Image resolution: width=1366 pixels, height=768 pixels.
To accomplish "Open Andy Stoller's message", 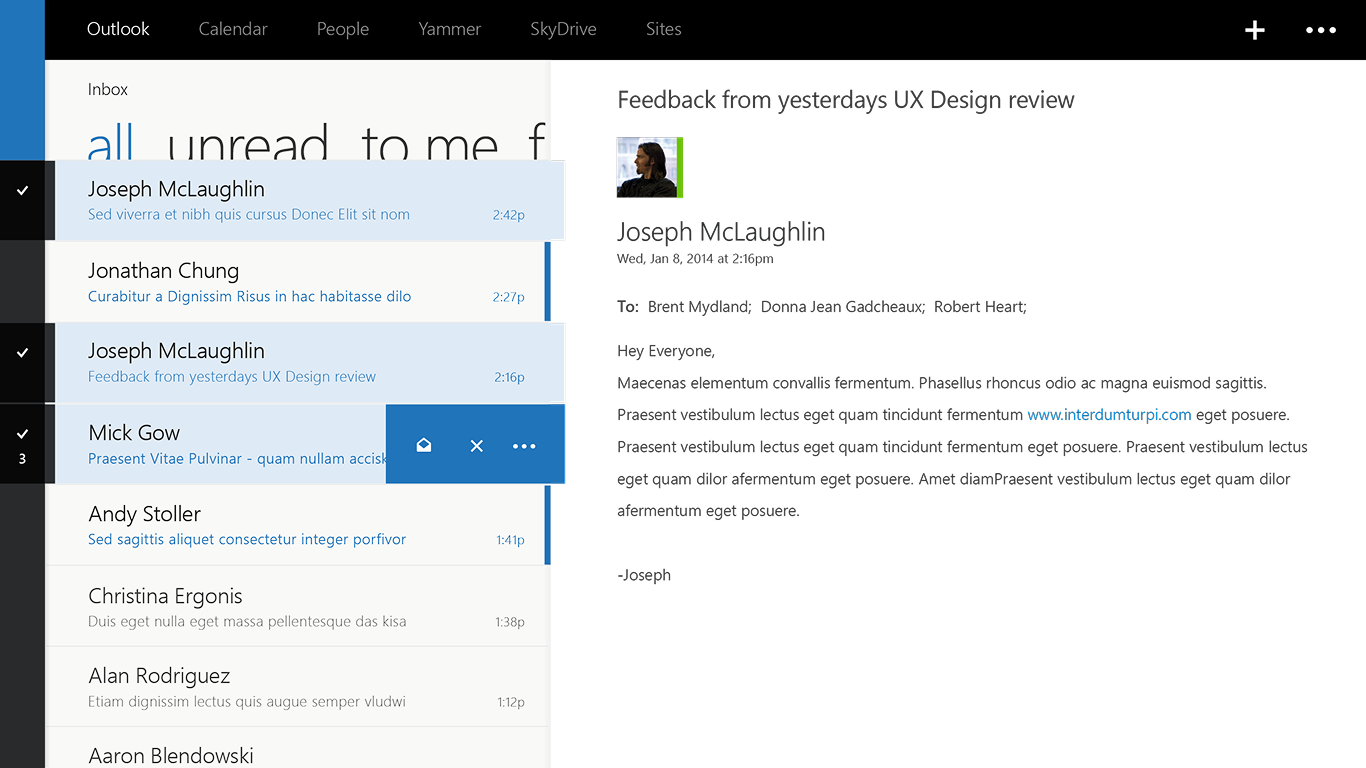I will (298, 525).
